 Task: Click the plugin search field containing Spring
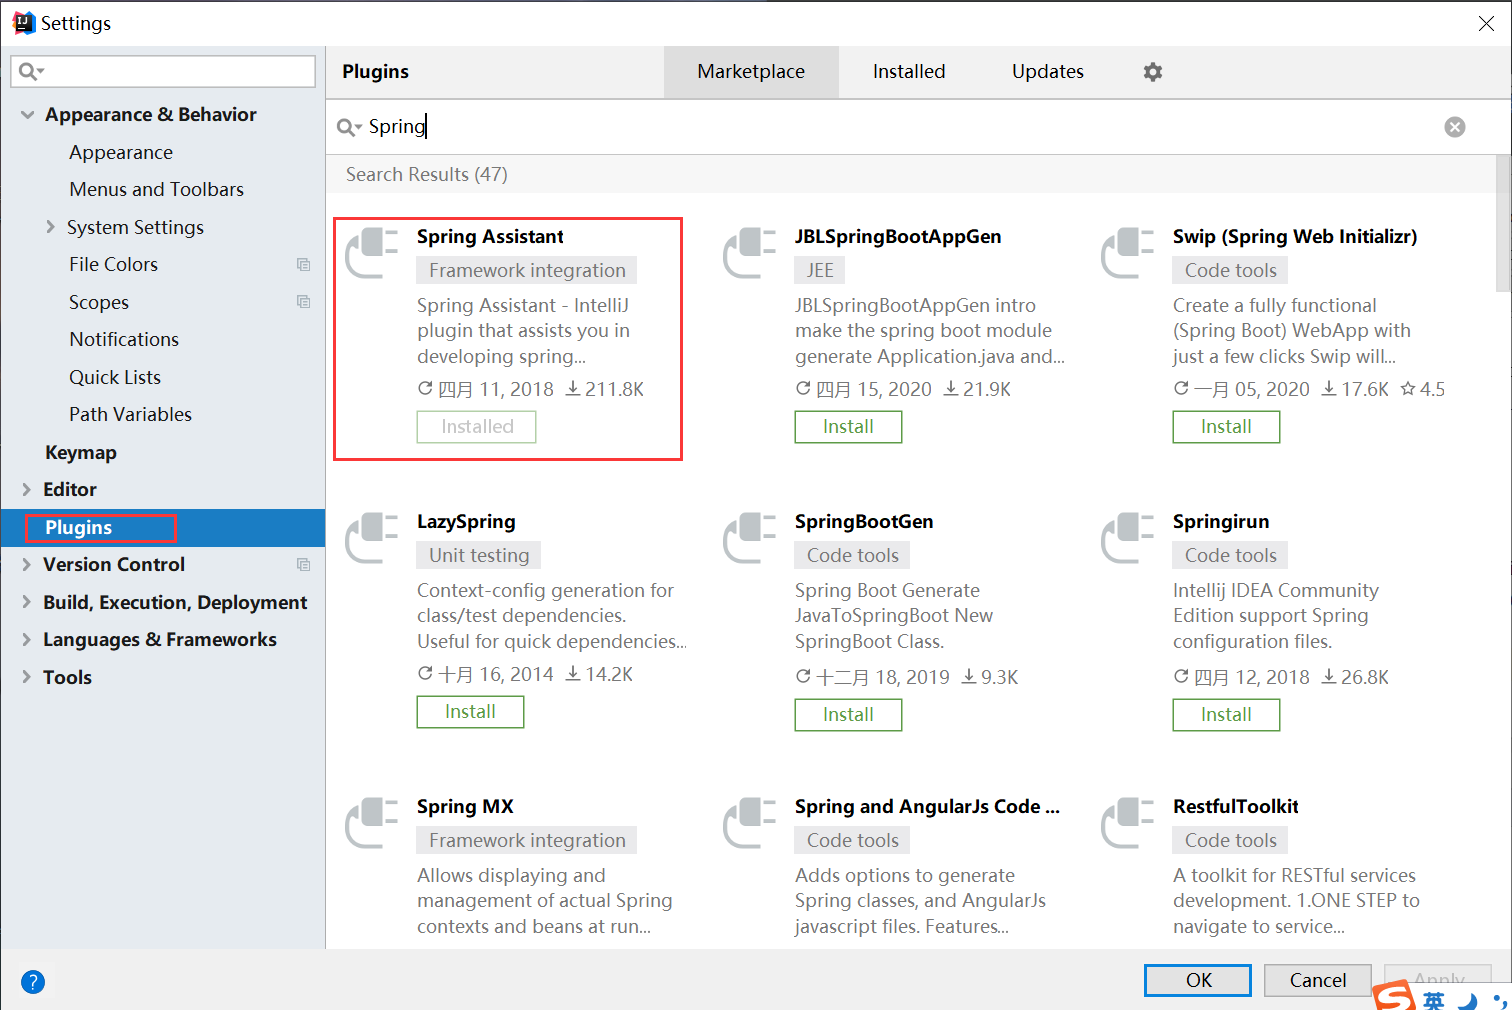(900, 127)
